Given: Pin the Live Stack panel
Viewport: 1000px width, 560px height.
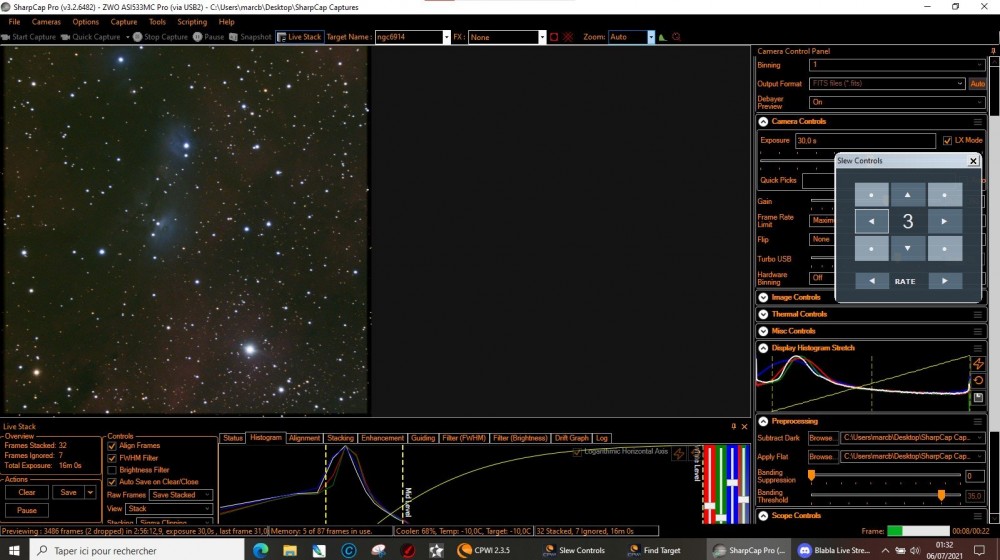Looking at the screenshot, I should (x=733, y=426).
